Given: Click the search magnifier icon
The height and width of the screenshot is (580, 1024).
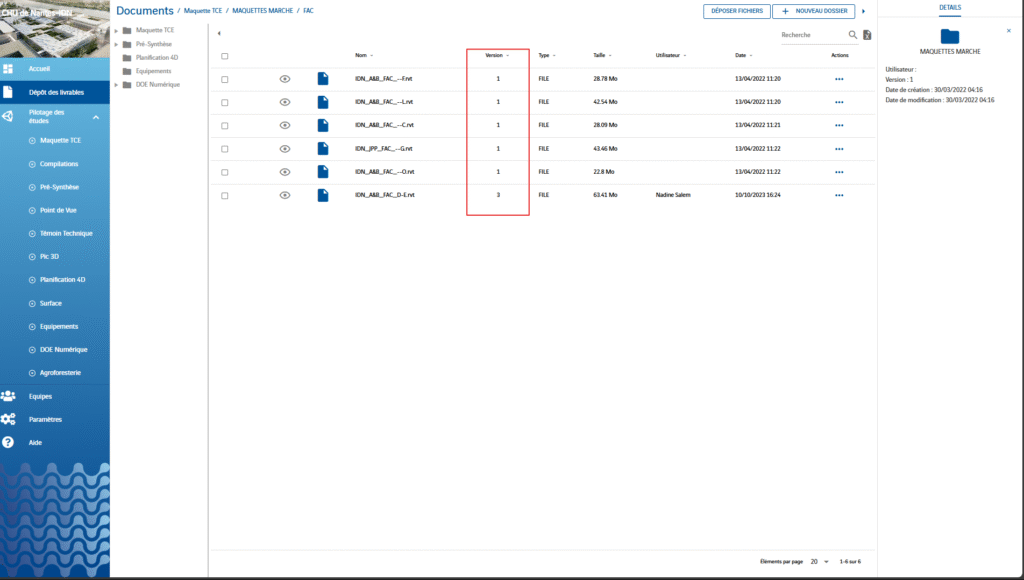Looking at the screenshot, I should tap(853, 35).
